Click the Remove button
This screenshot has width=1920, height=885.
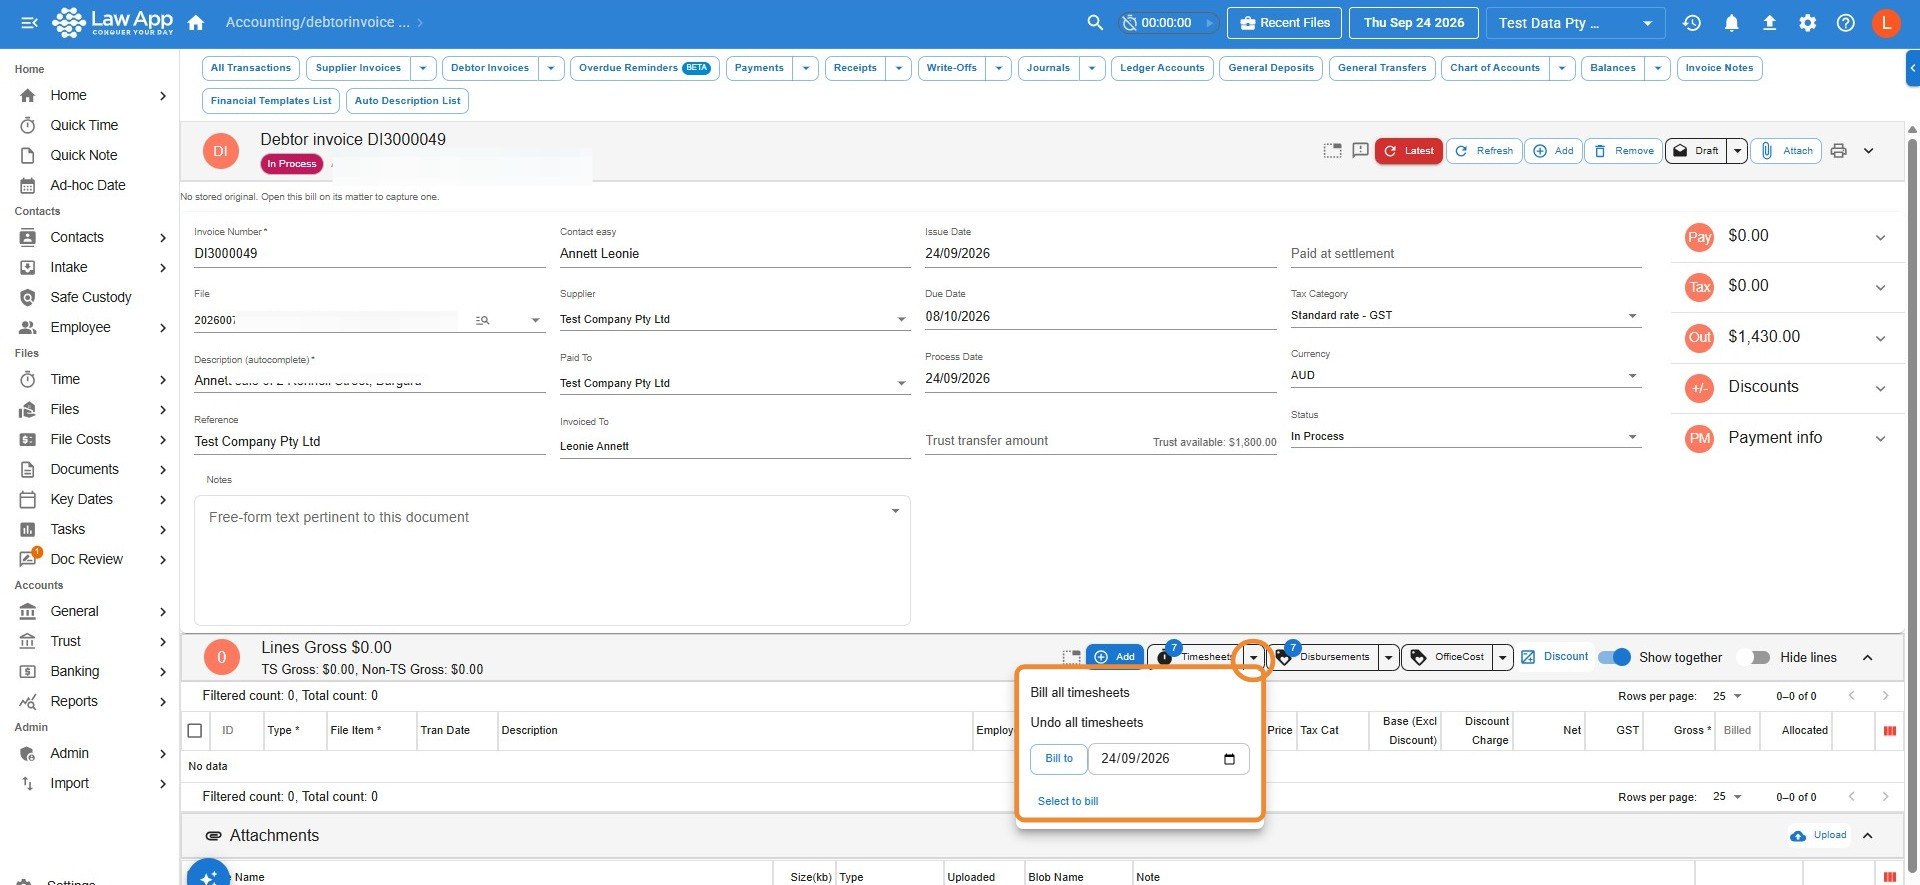[1624, 151]
